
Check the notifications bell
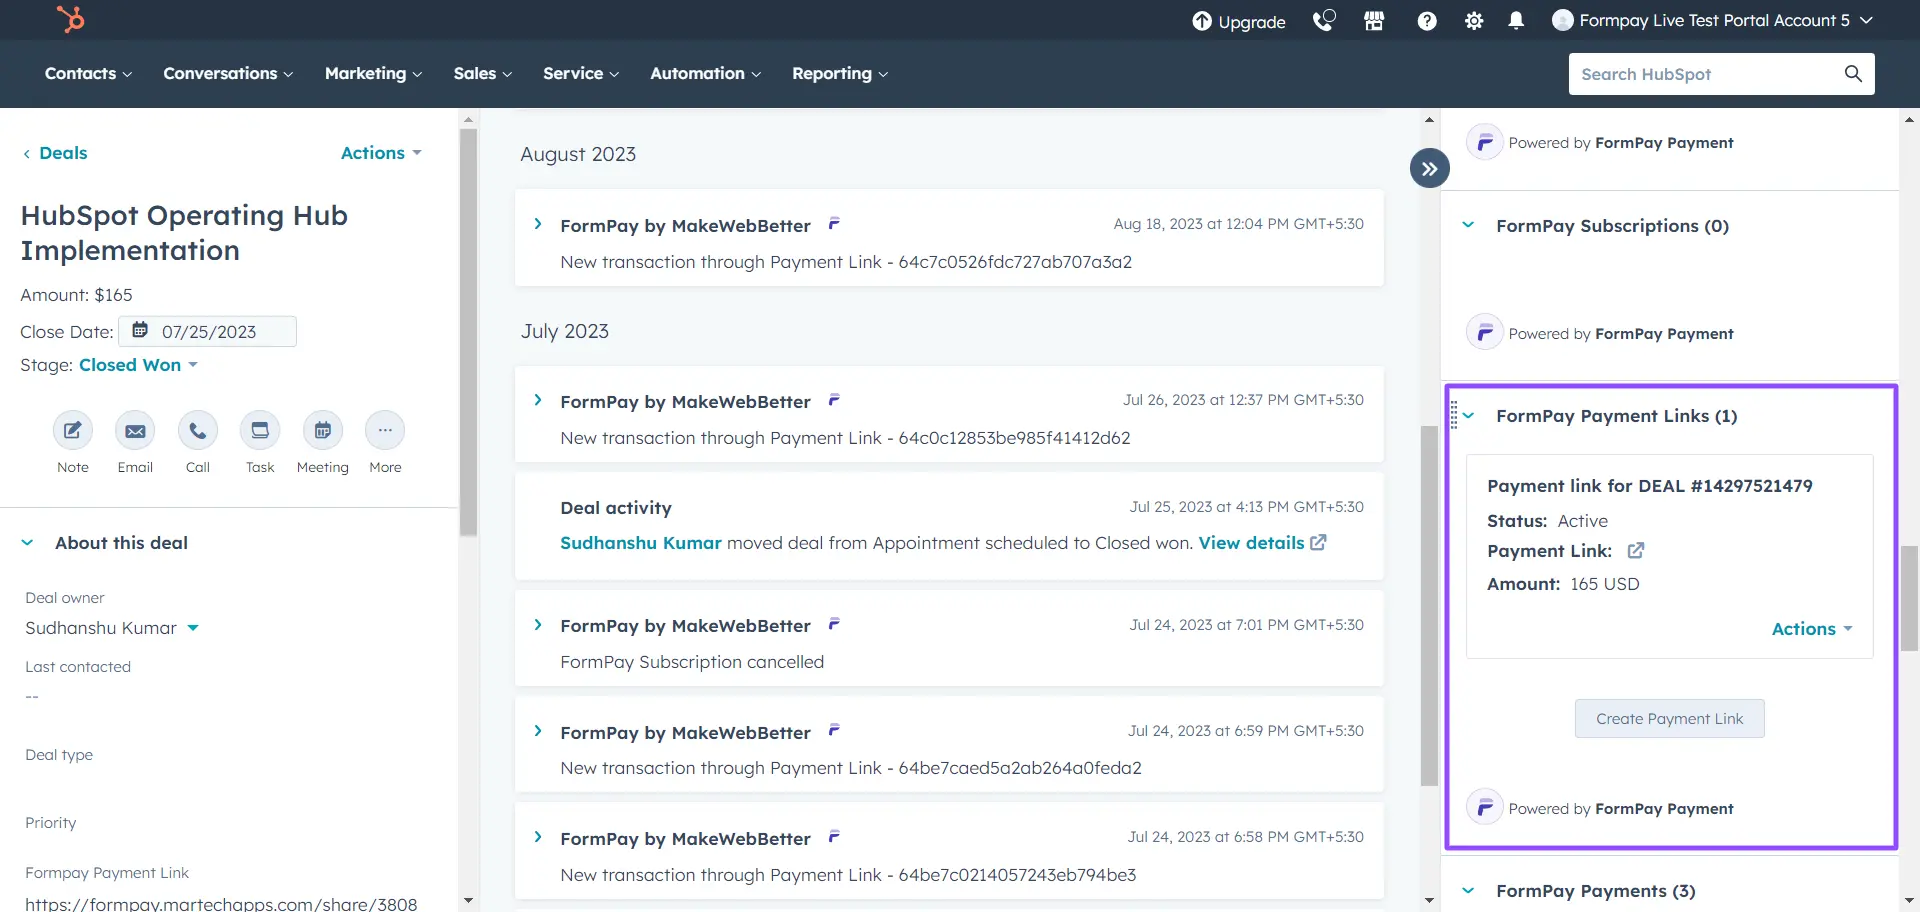(x=1516, y=20)
